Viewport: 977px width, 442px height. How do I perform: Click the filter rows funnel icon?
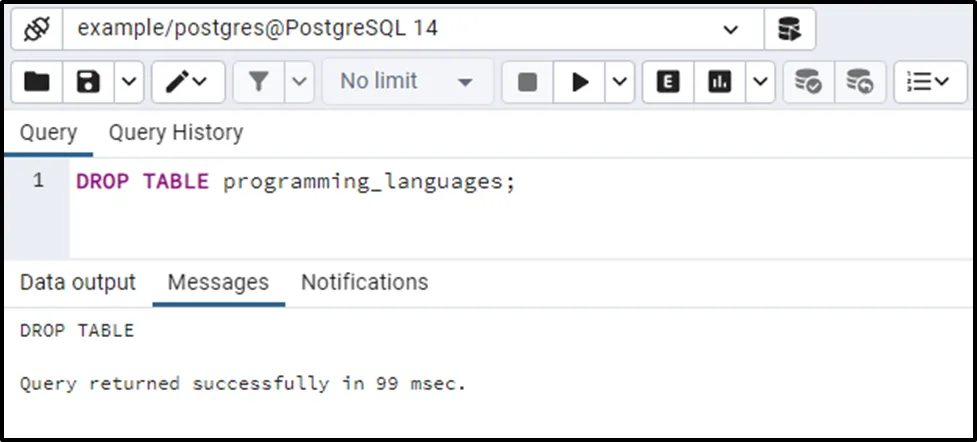(x=259, y=82)
